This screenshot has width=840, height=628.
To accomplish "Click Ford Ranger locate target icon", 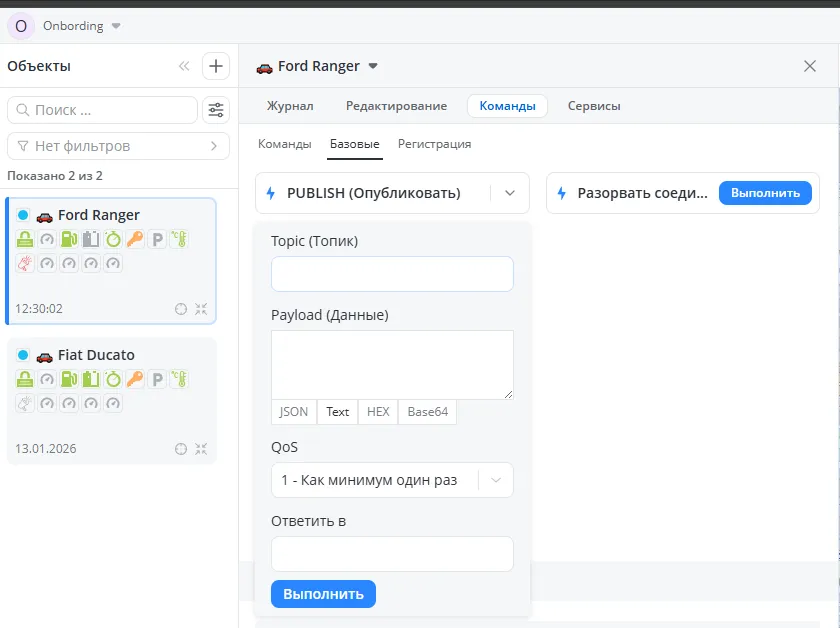I will coord(180,309).
